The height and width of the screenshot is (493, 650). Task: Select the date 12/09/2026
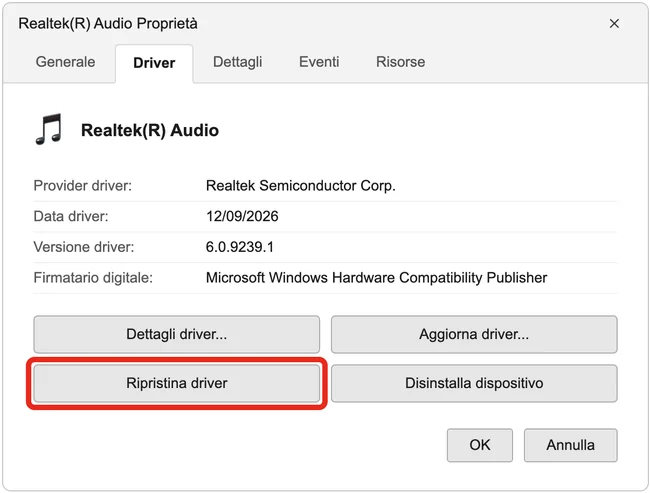242,216
